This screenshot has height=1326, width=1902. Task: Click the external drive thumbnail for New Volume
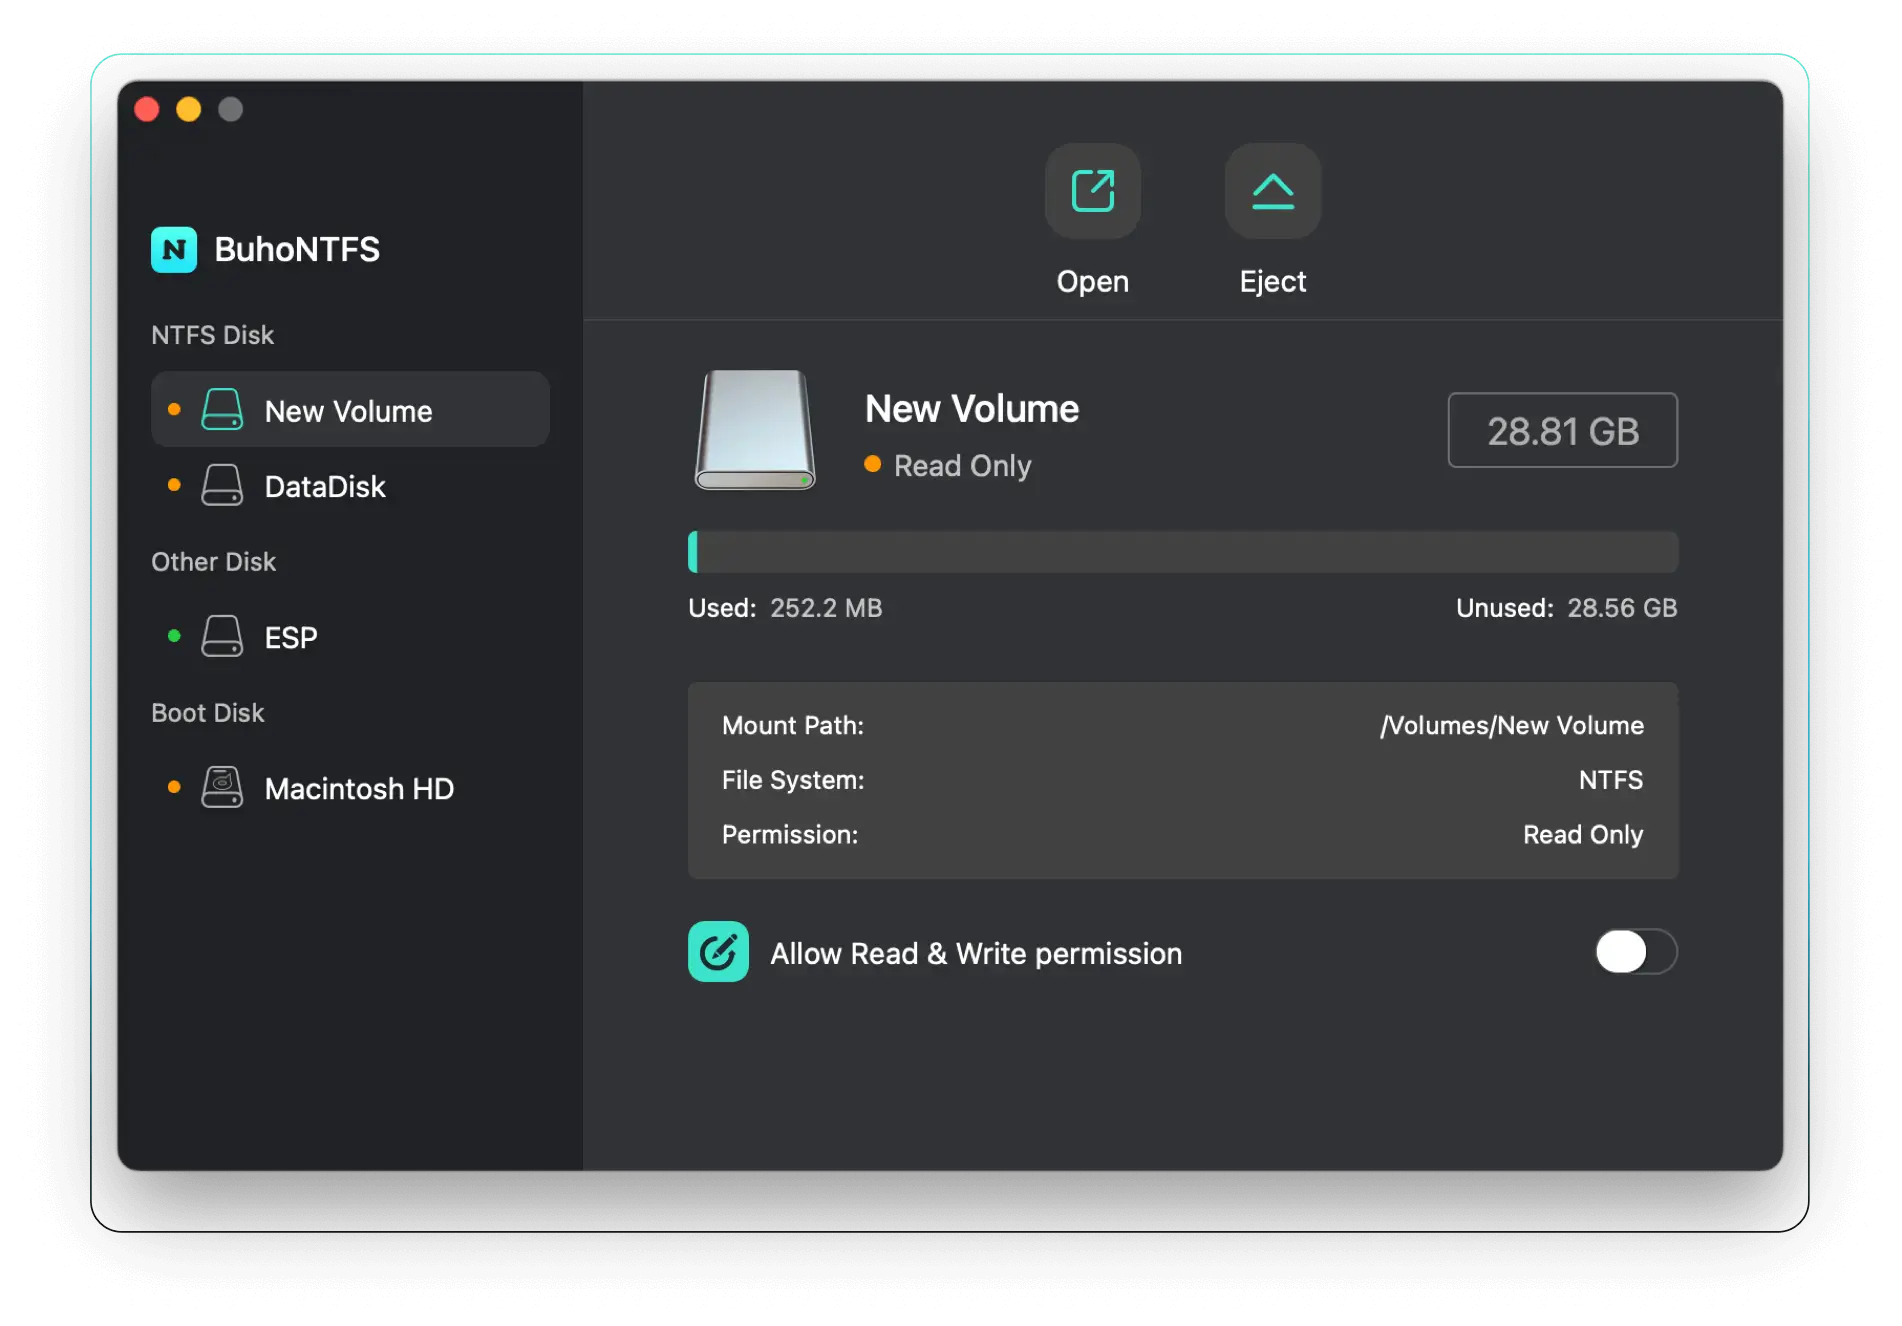754,430
